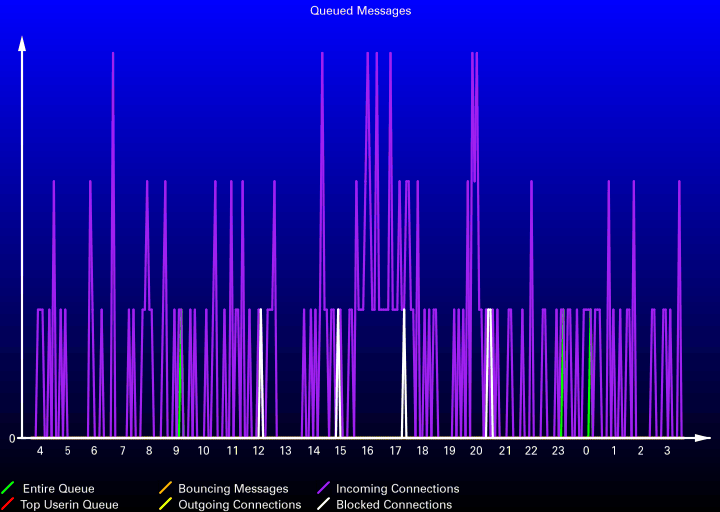This screenshot has width=720, height=512.
Task: Click the green Entire Queue legend marker
Action: point(8,489)
